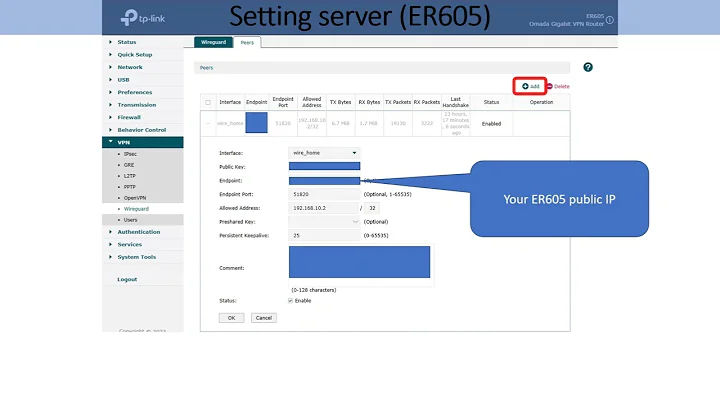This screenshot has width=720, height=404.
Task: Click the RX Packets column header
Action: click(x=427, y=102)
